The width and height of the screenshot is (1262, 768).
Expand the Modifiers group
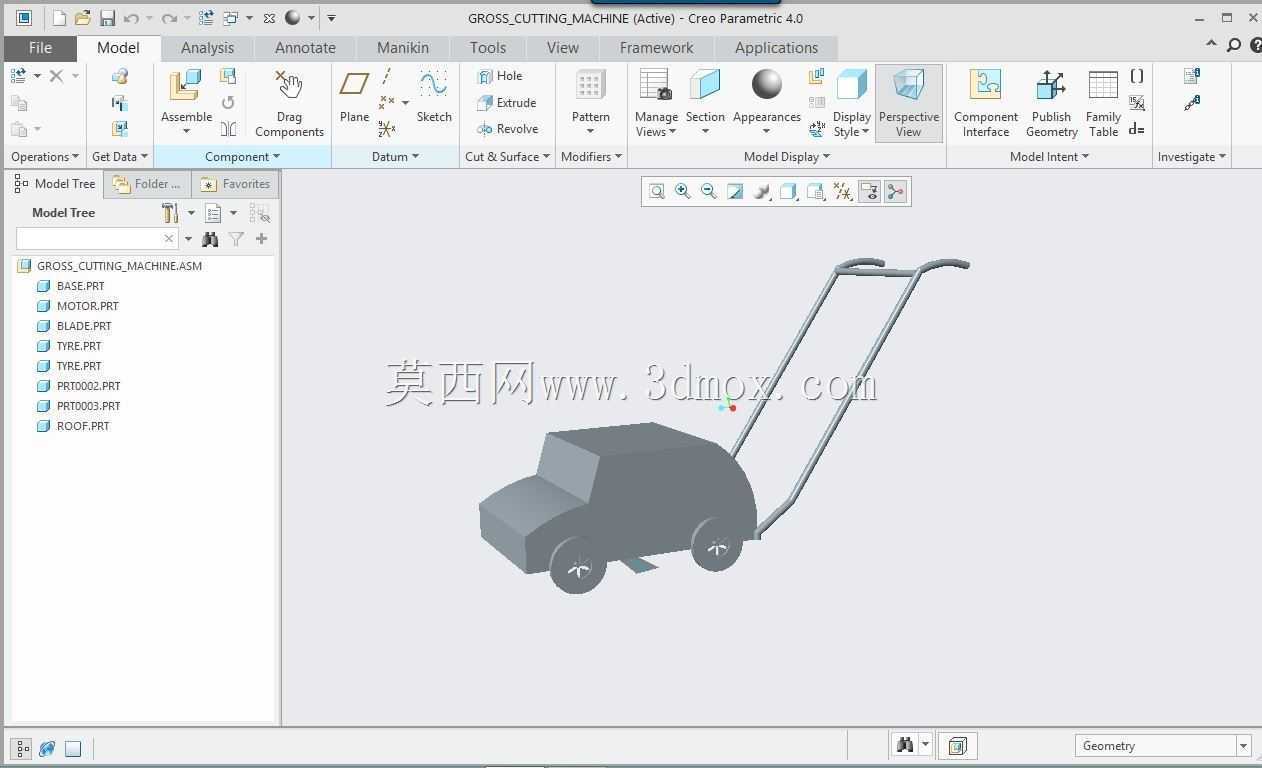click(591, 156)
